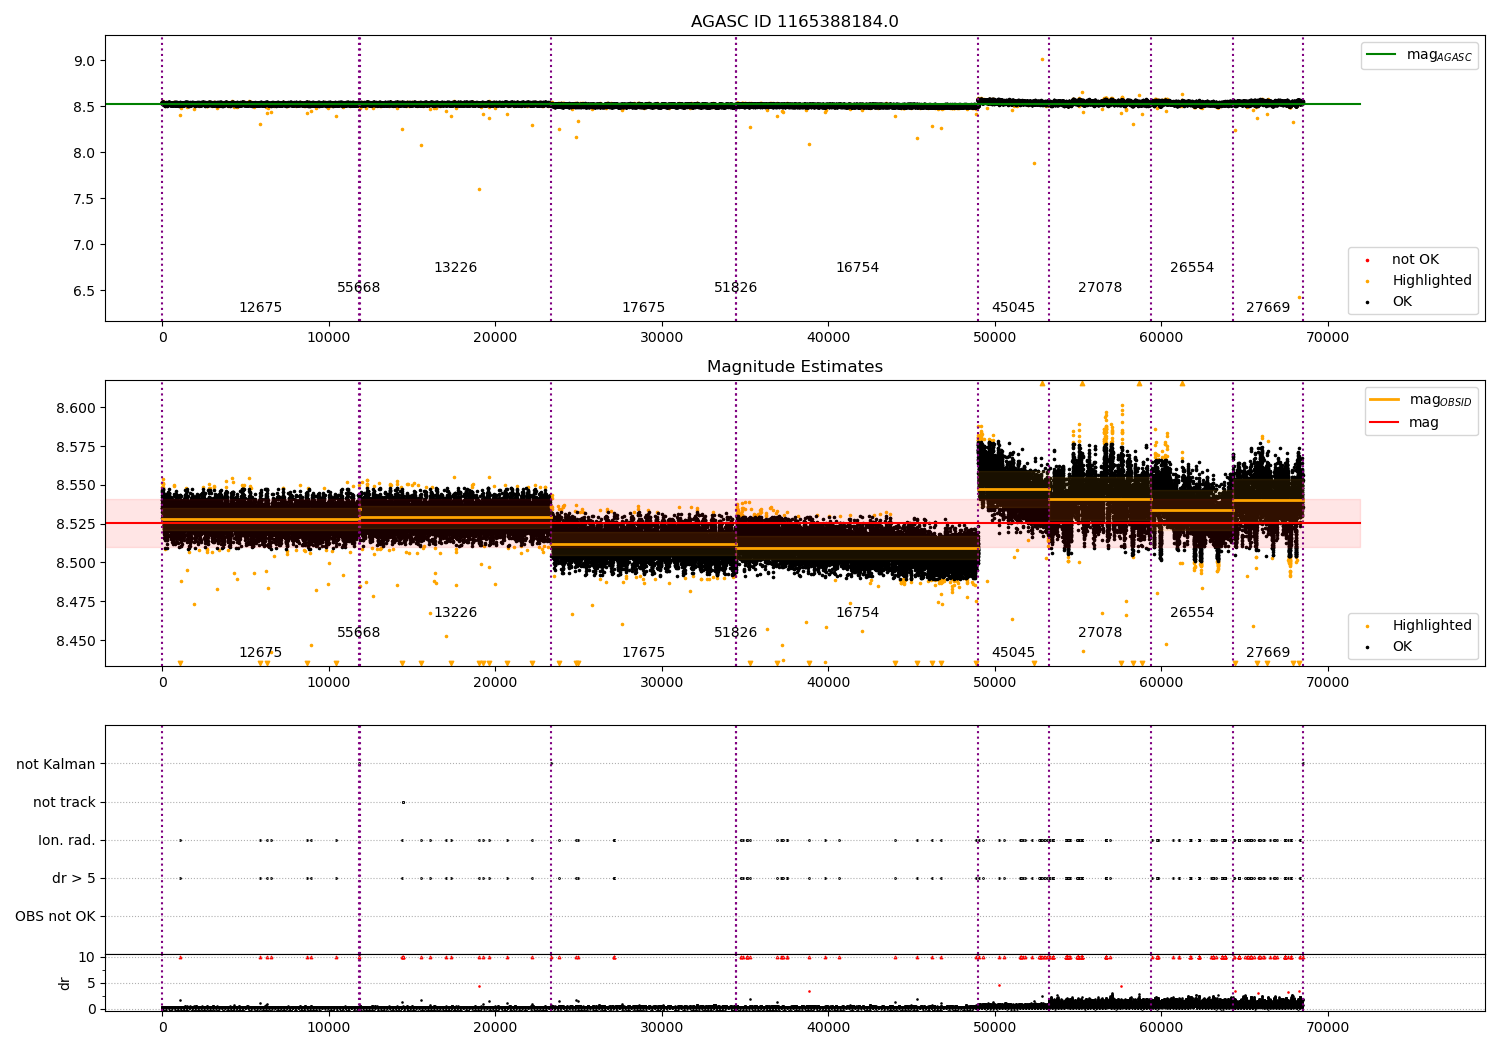Click the "OBS not OK" axis label
The image size is (1500, 1050).
55,916
